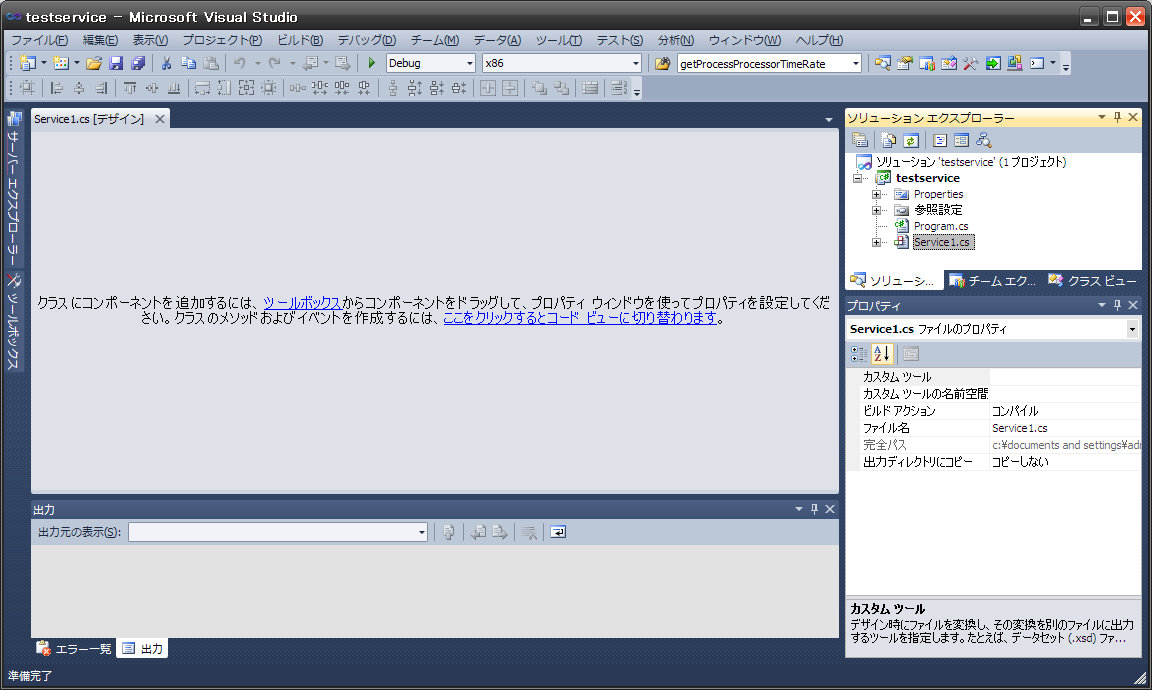Image resolution: width=1152 pixels, height=690 pixels.
Task: Open Toolbox hammer and wrench icon
Action: [x=971, y=63]
